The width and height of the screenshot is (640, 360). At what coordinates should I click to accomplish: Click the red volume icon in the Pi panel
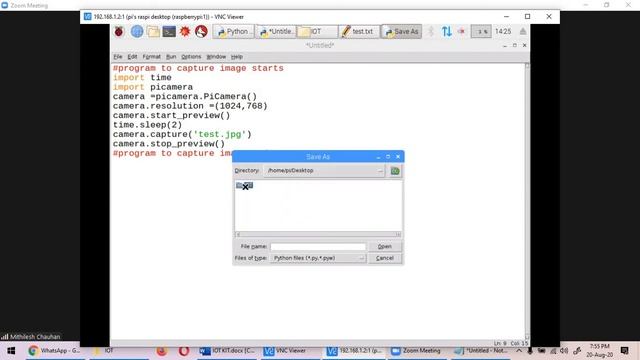[x=462, y=31]
